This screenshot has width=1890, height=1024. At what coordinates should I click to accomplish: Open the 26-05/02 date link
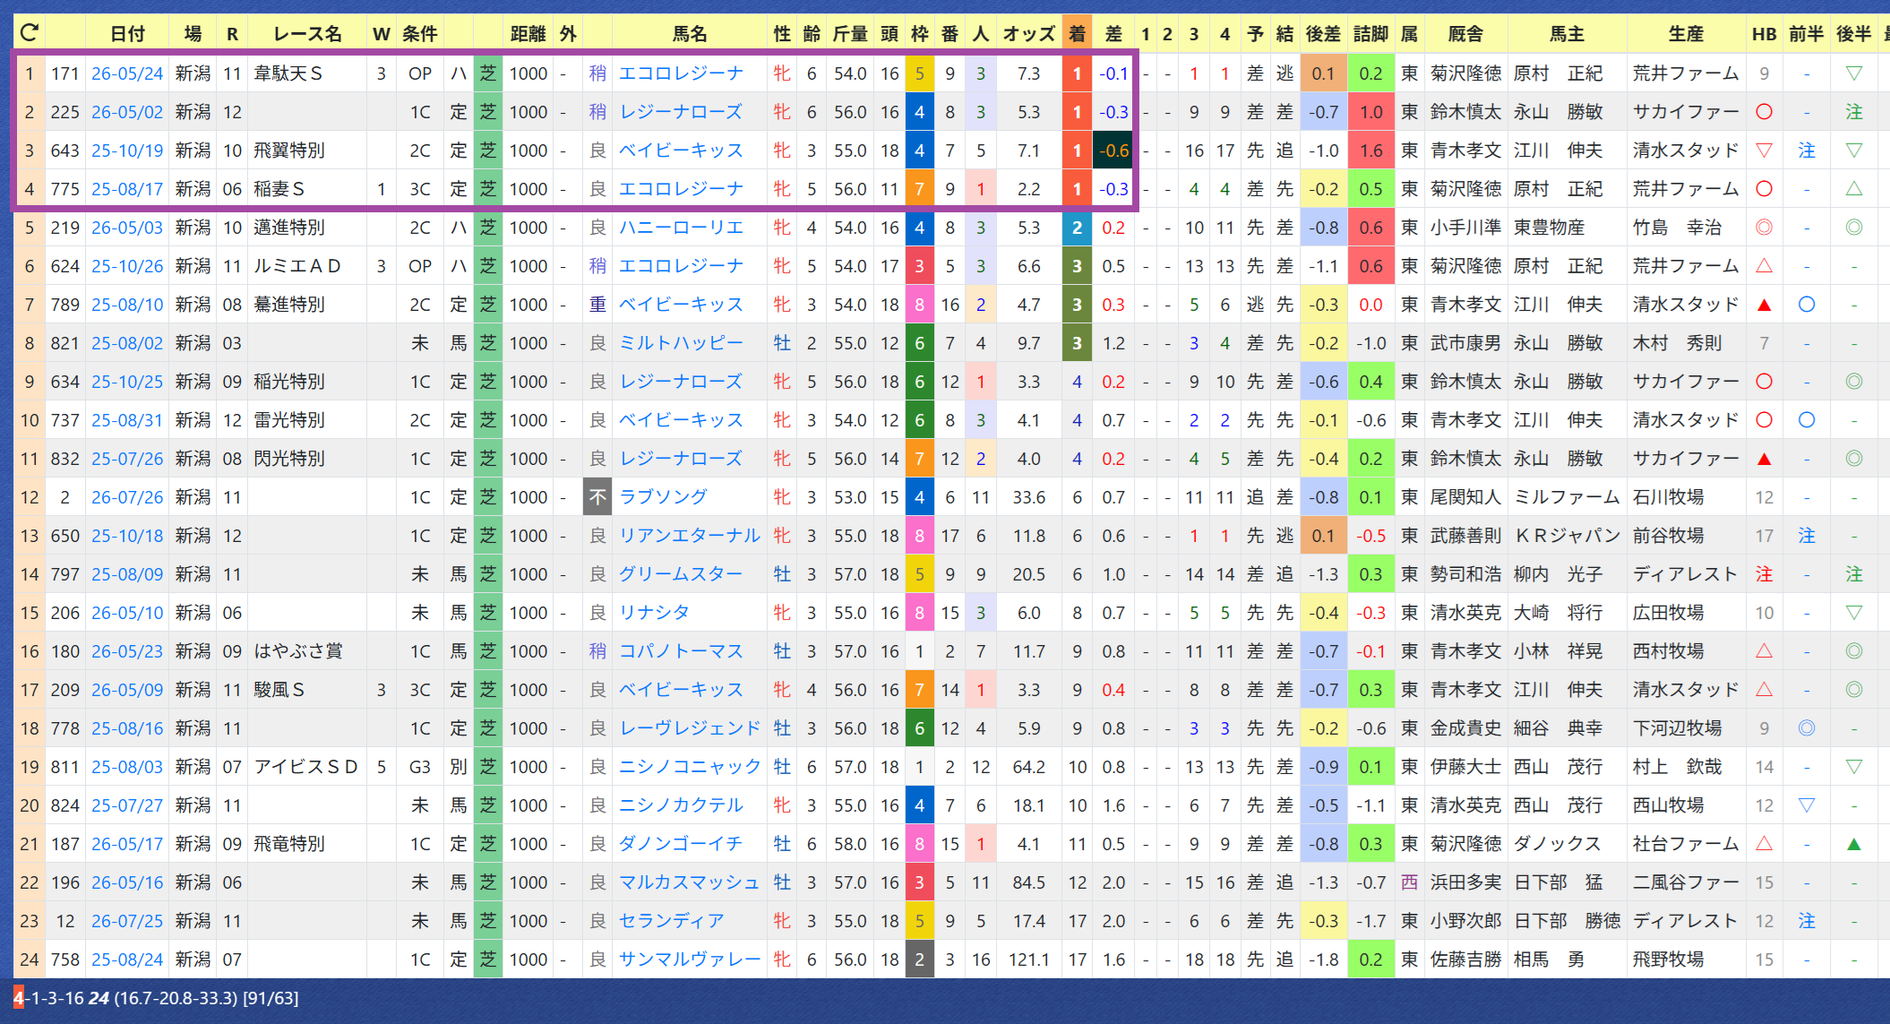(x=127, y=112)
